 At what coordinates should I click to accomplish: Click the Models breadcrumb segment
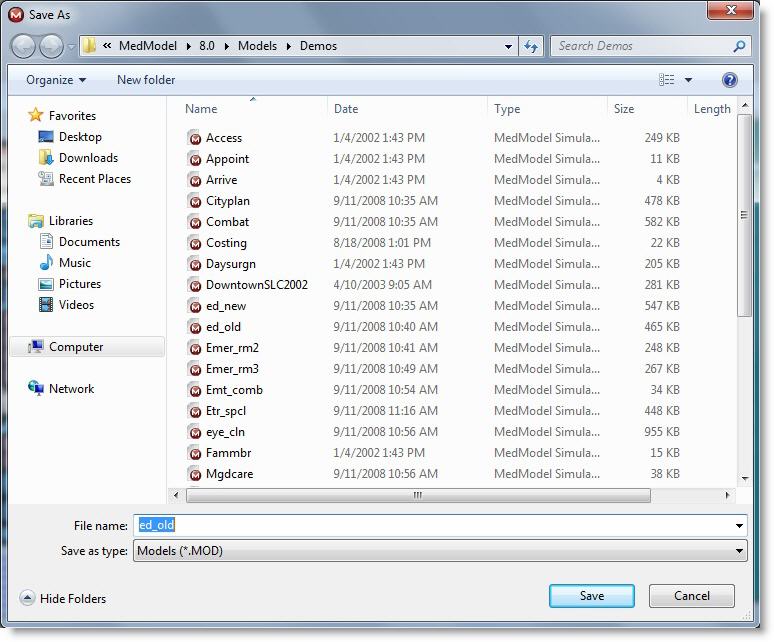point(257,46)
